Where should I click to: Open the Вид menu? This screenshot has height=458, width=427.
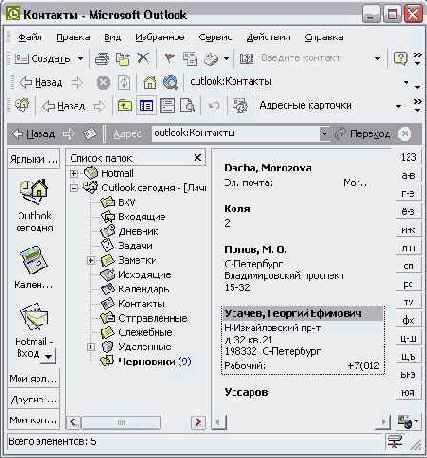click(x=112, y=37)
